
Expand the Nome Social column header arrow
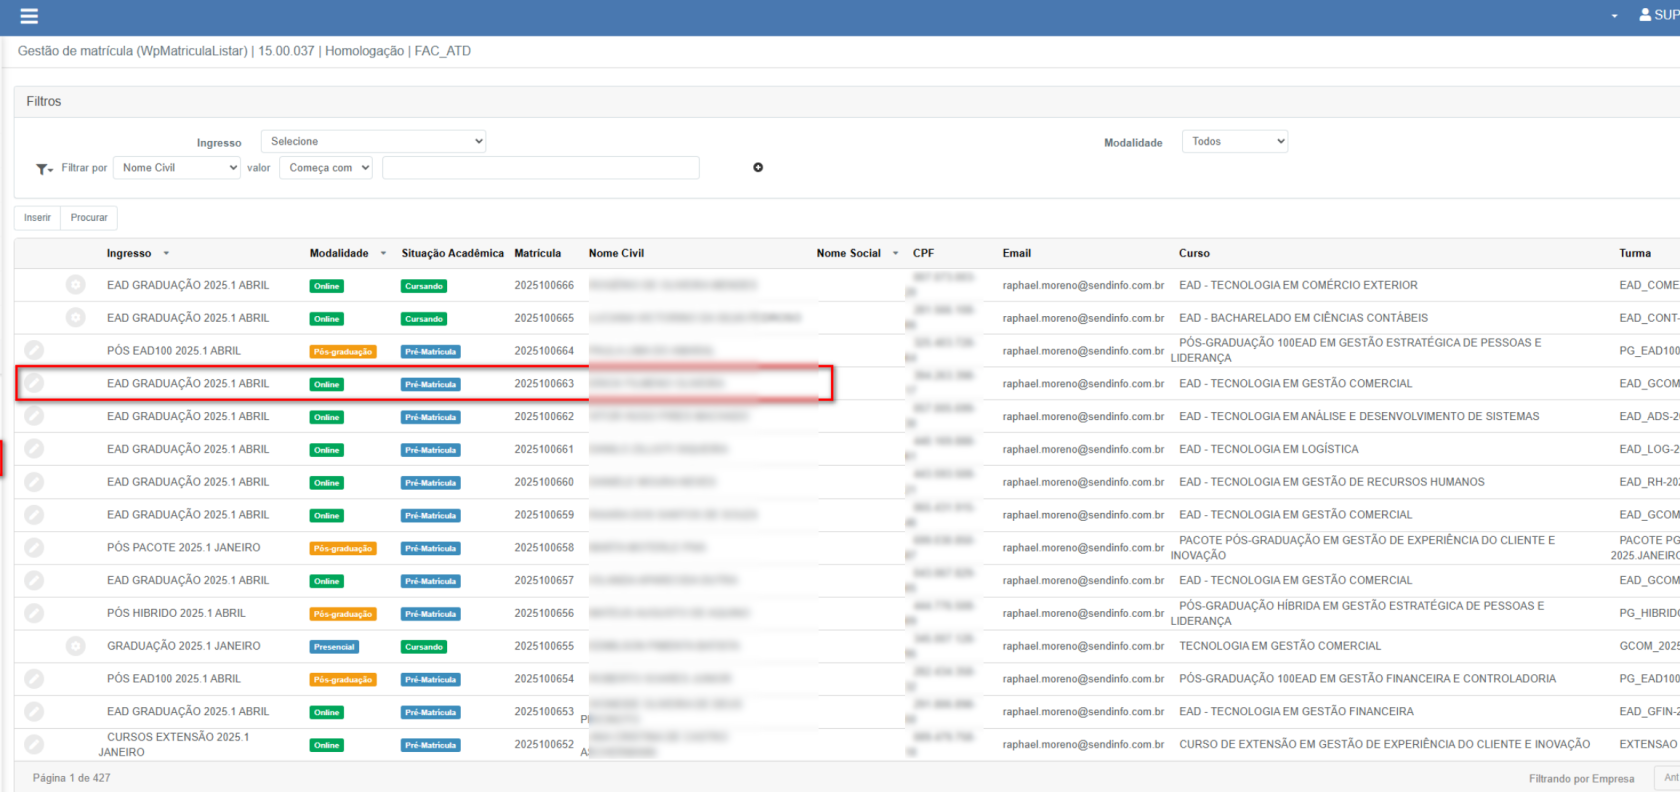click(x=895, y=254)
